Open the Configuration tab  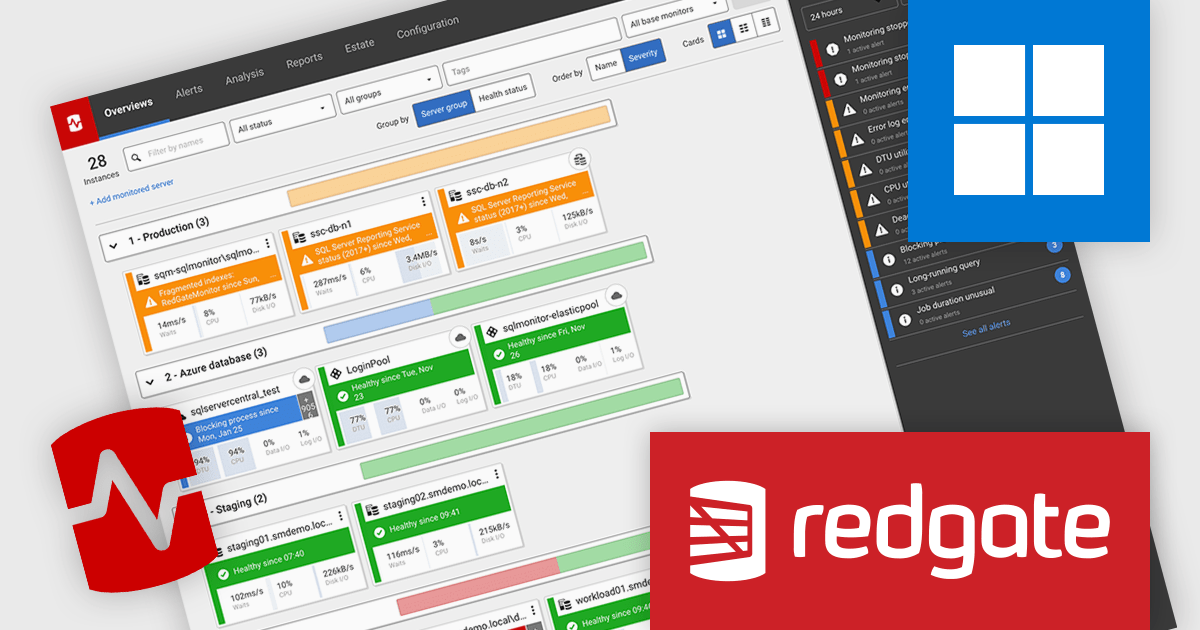(428, 27)
